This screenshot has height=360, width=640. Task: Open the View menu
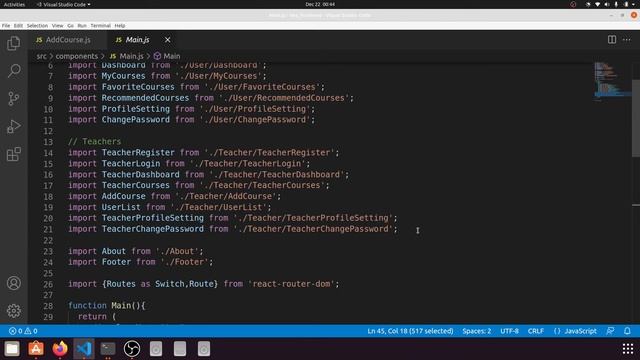click(x=58, y=25)
